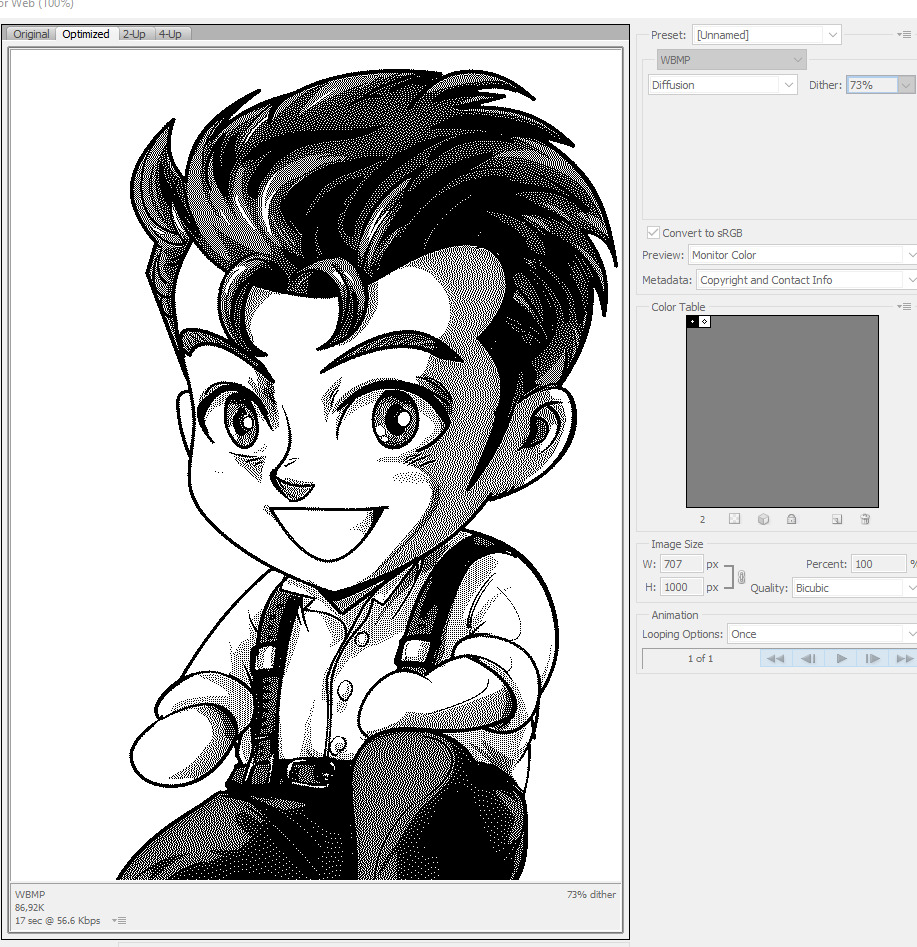Switch to the 2-Up tab

point(134,34)
